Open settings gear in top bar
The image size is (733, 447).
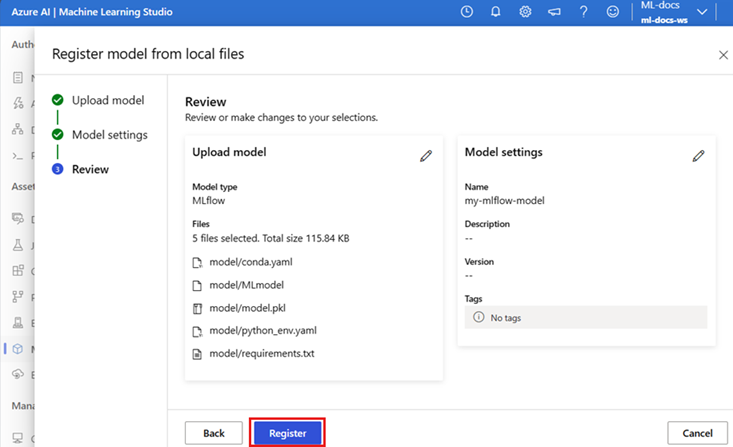tap(525, 12)
